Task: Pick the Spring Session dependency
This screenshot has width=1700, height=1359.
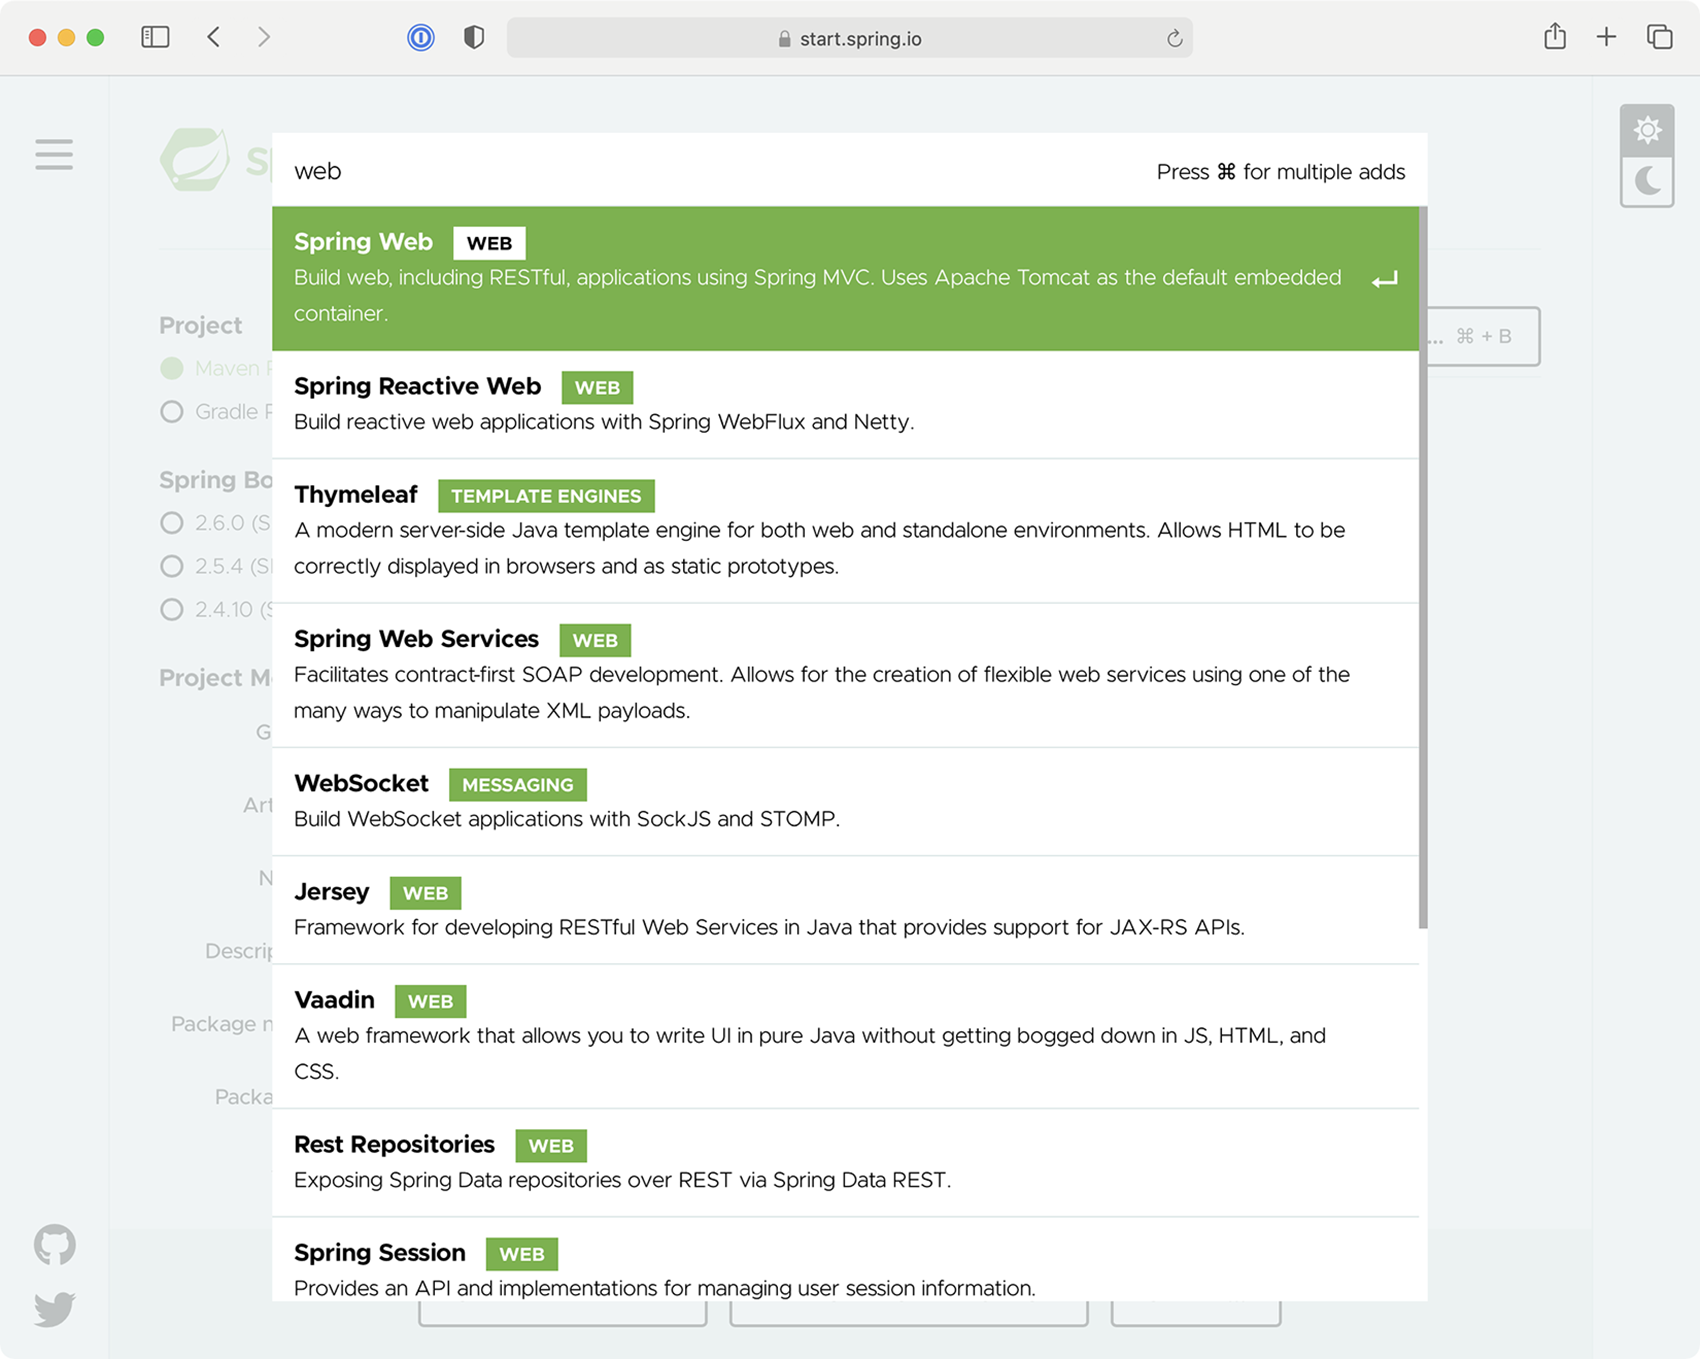Action: pyautogui.click(x=845, y=1259)
